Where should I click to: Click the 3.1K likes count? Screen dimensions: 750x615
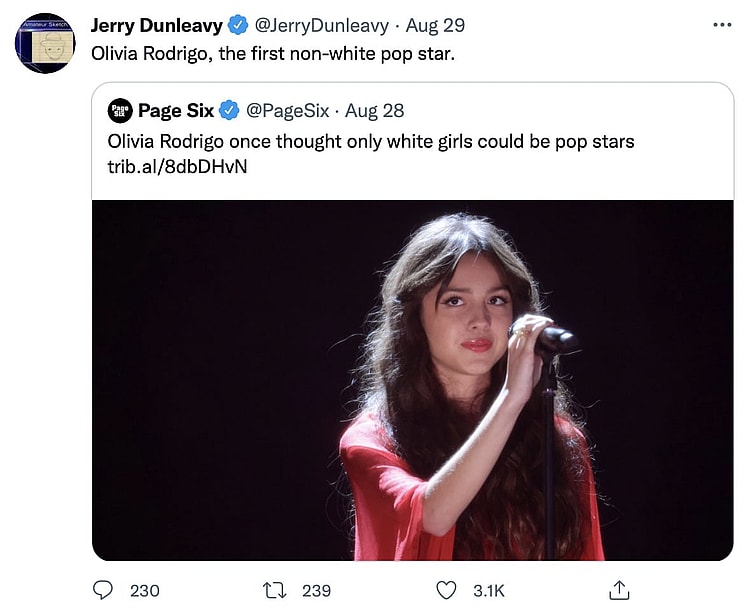click(489, 591)
